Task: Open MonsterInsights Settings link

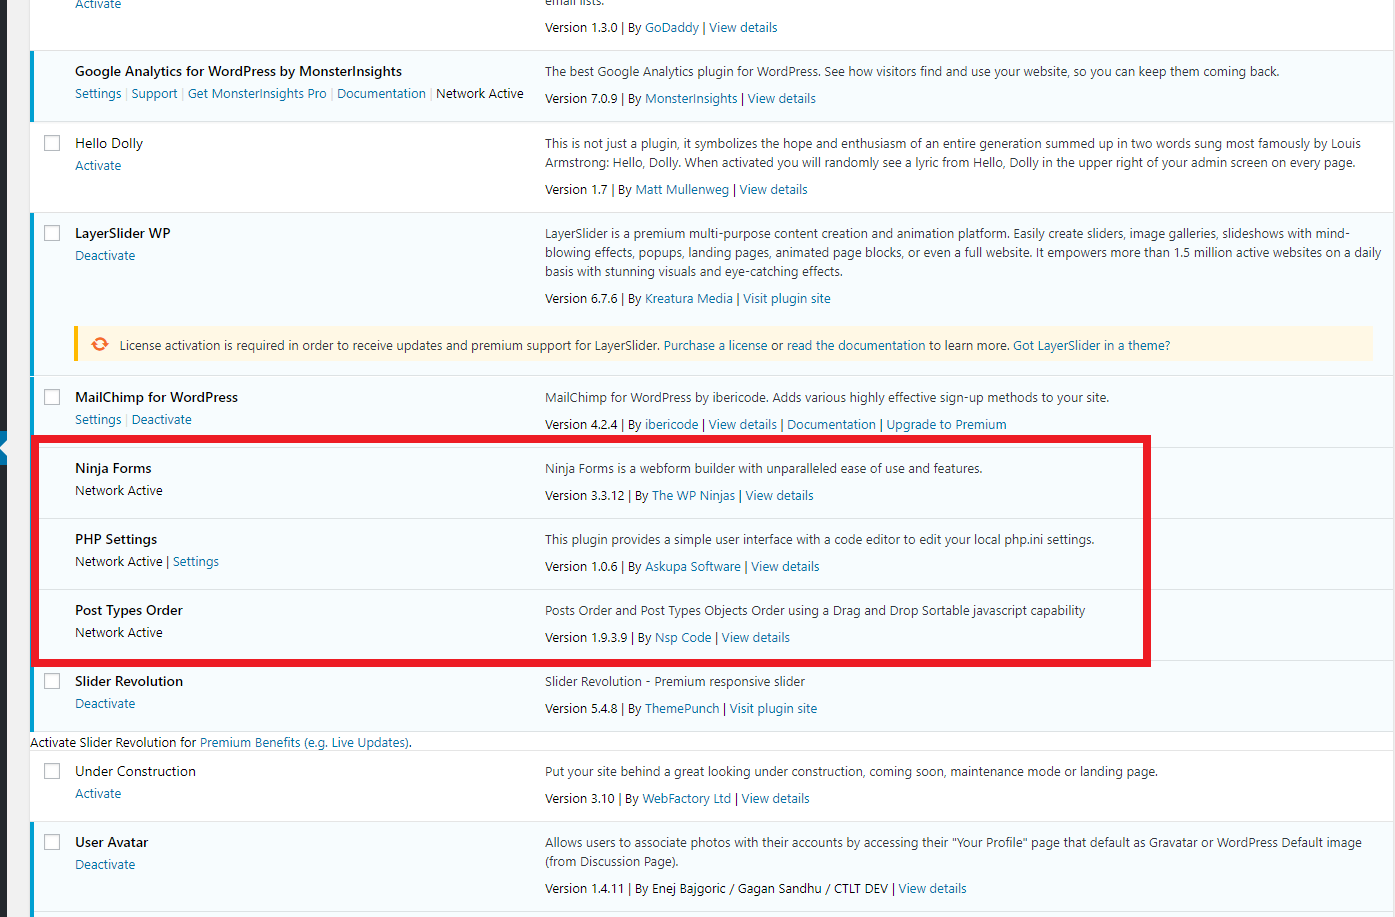Action: [98, 93]
